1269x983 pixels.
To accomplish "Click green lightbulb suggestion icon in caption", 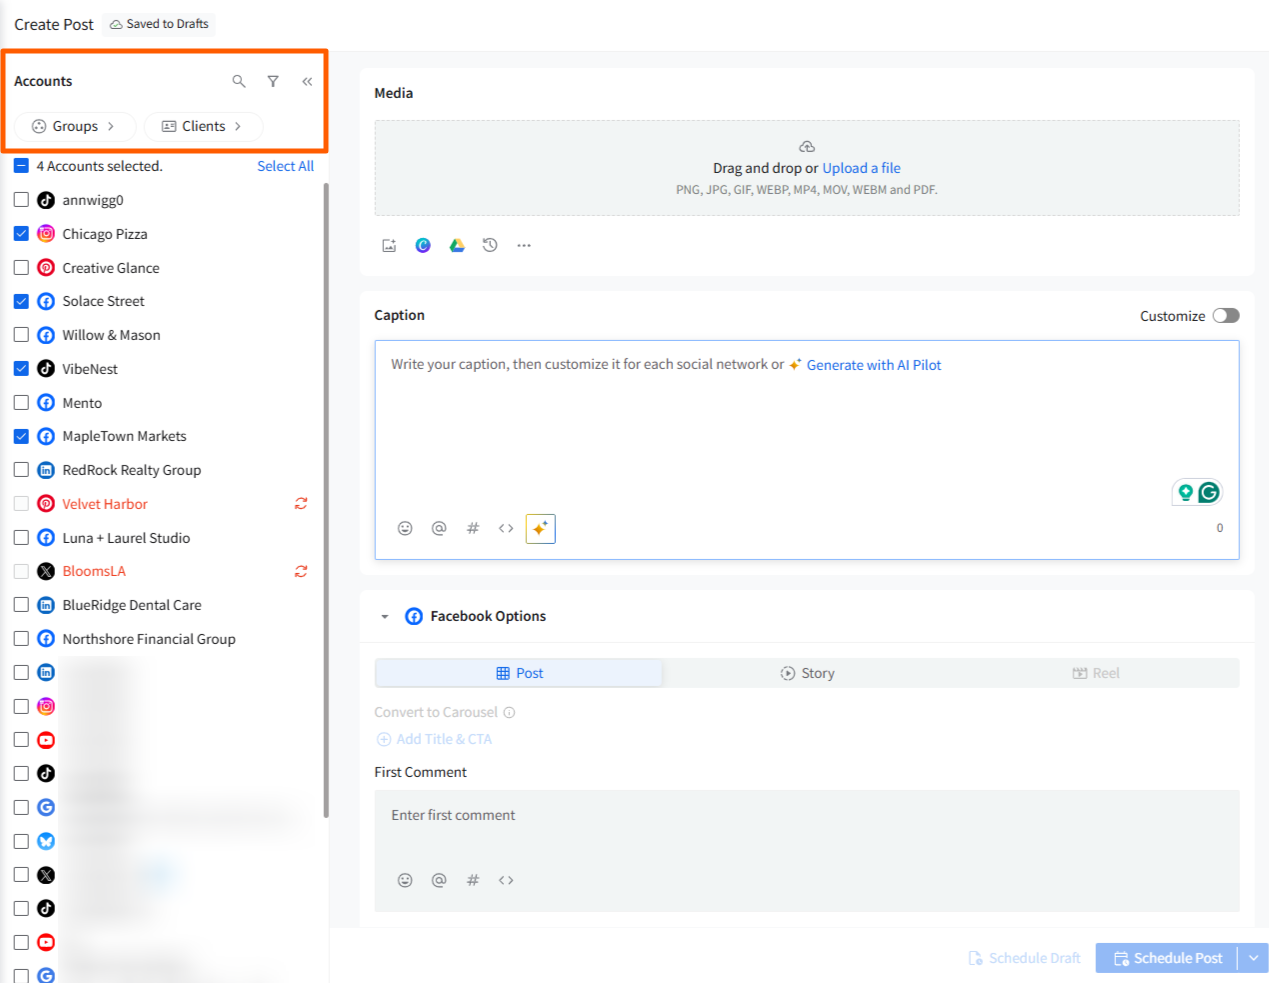I will (x=1185, y=492).
